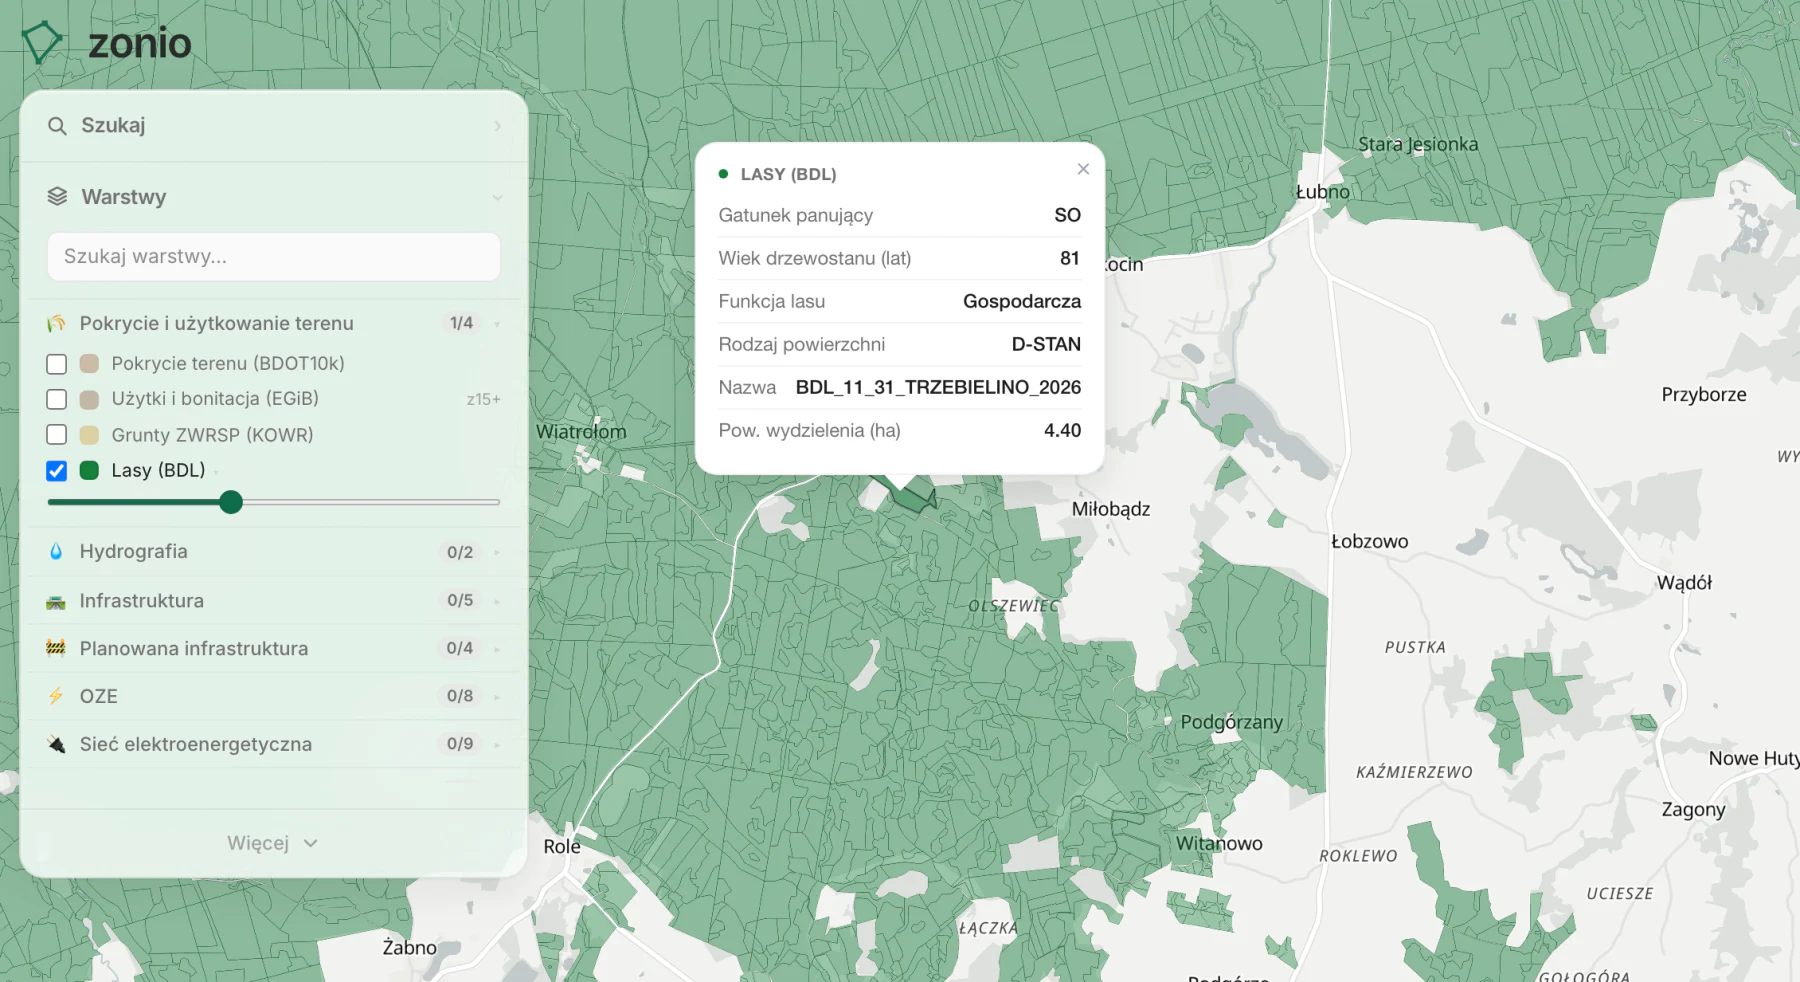Click the Lasy (BDL) opacity slider handle

[x=231, y=502]
